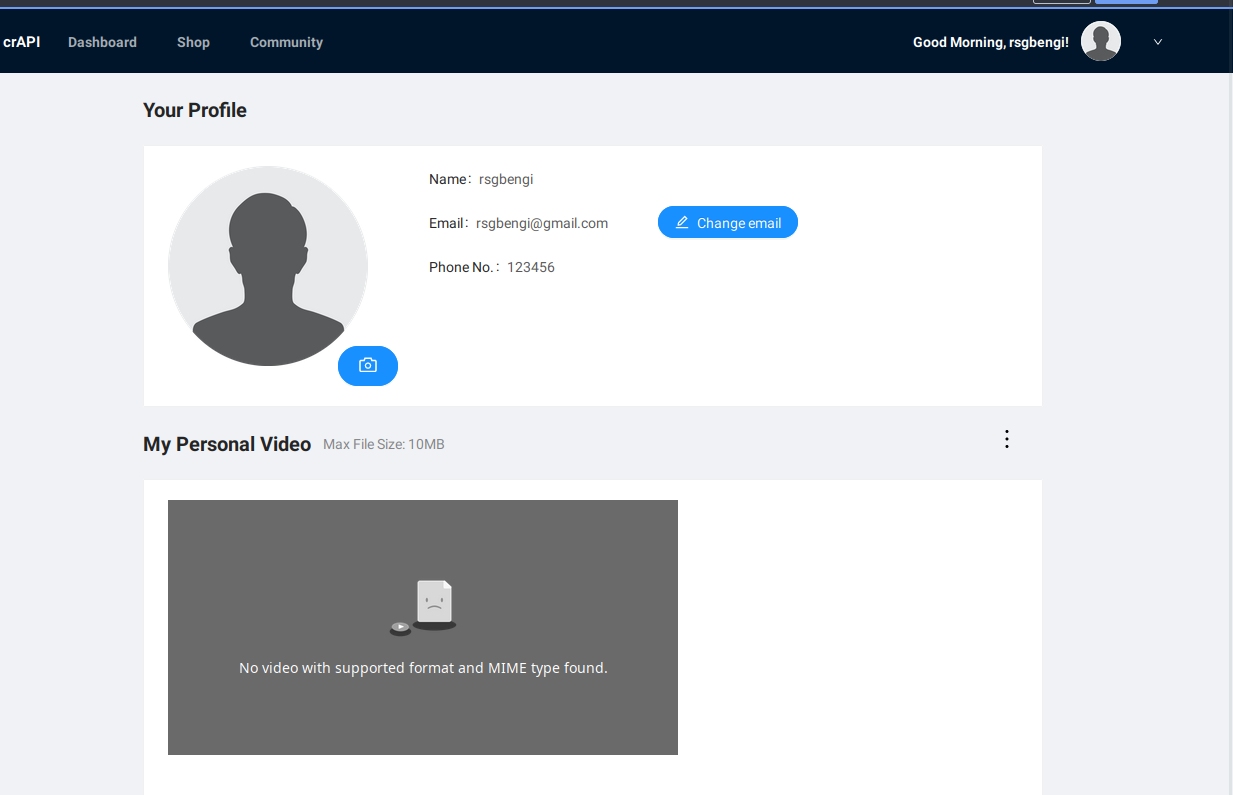The height and width of the screenshot is (795, 1233).
Task: Click the camera icon to upload profile photo
Action: pyautogui.click(x=368, y=366)
